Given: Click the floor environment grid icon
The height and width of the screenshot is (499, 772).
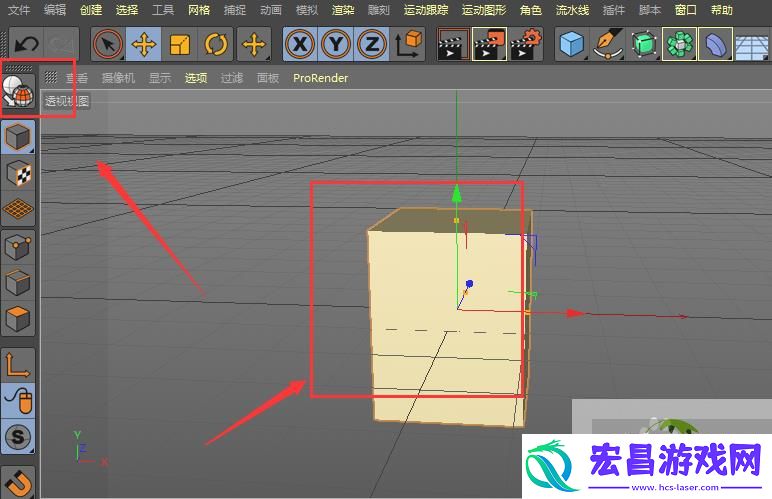Looking at the screenshot, I should coord(753,45).
